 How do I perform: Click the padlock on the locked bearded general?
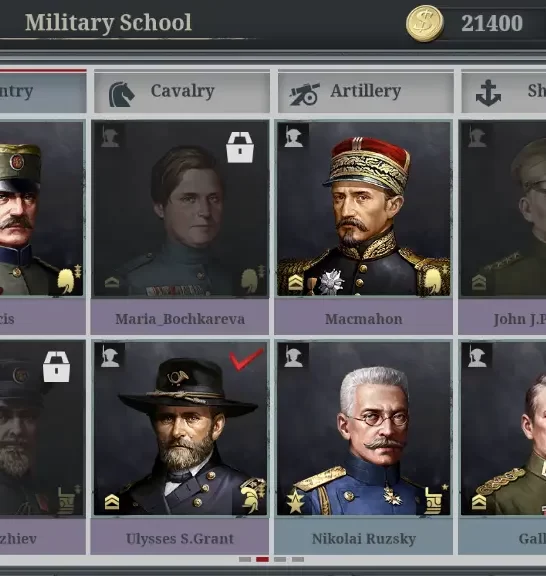[57, 367]
